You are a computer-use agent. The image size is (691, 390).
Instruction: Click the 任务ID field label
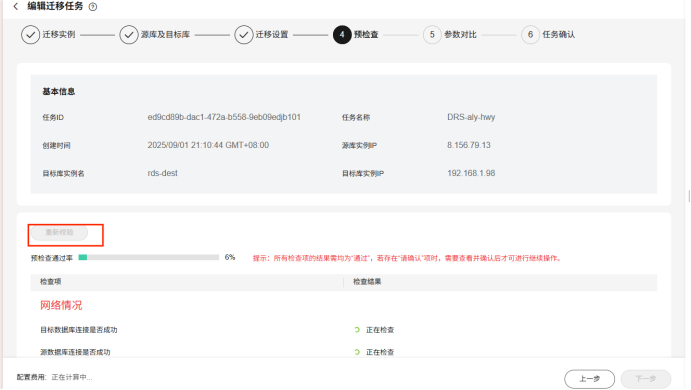pos(53,118)
